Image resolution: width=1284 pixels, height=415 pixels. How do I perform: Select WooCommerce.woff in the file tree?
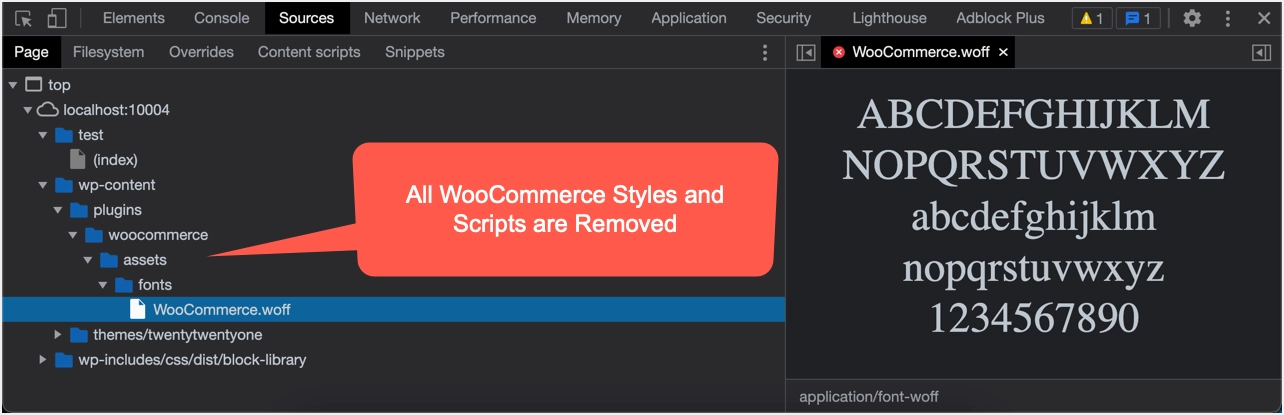point(393,310)
